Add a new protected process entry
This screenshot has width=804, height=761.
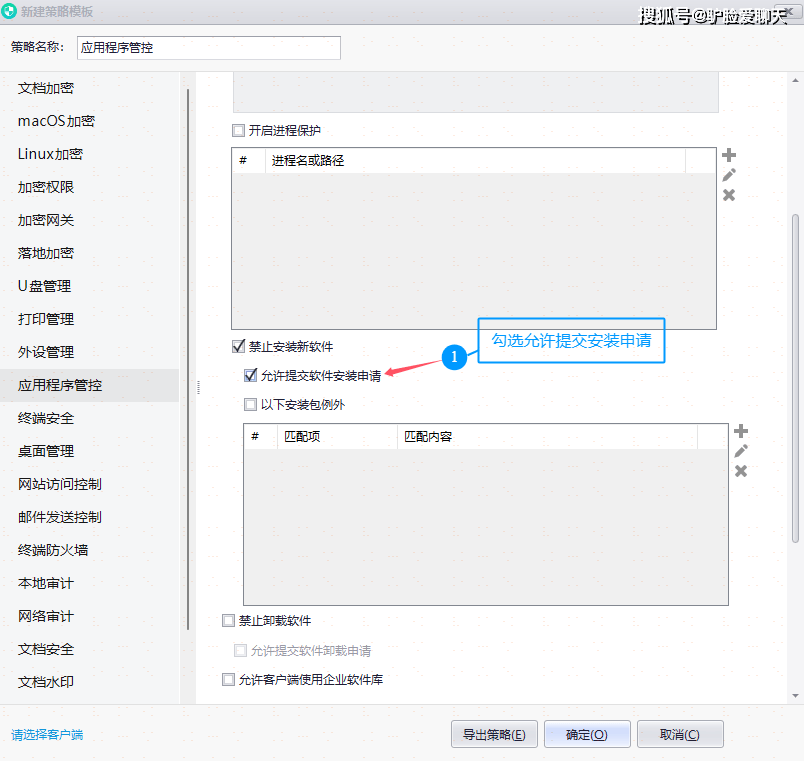pyautogui.click(x=729, y=155)
